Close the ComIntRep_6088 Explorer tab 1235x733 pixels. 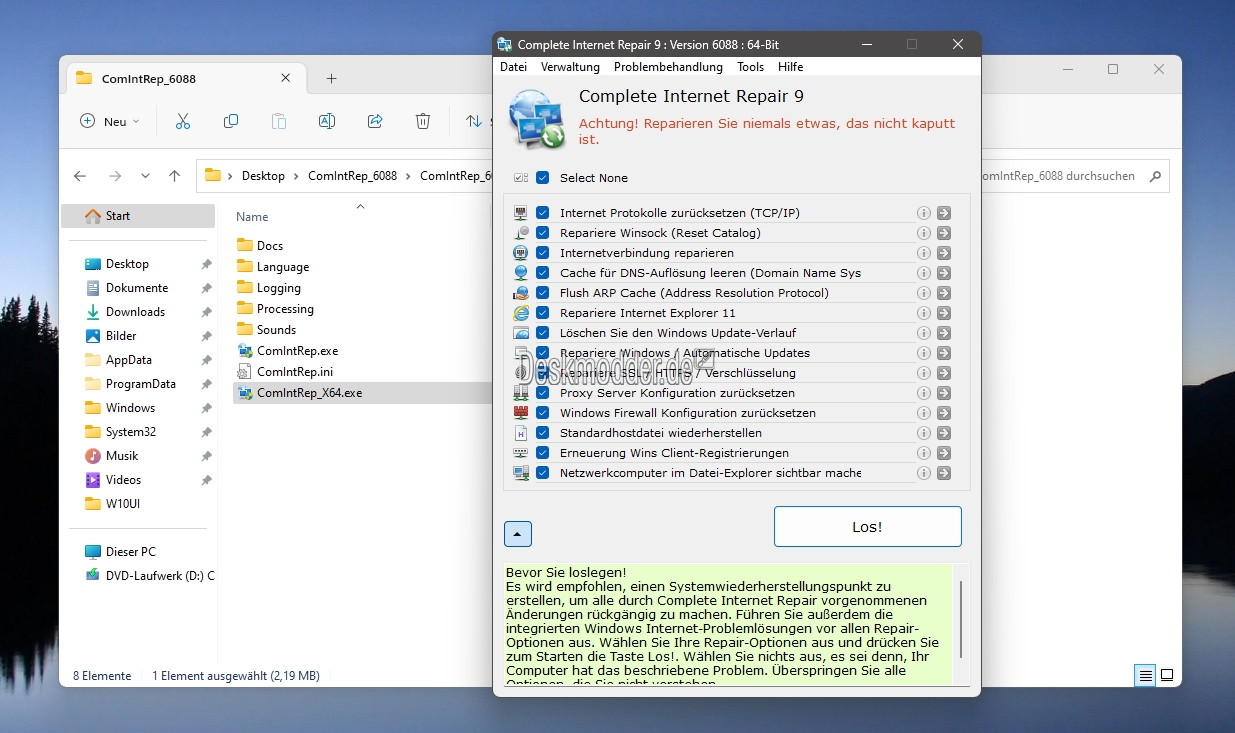[x=286, y=78]
